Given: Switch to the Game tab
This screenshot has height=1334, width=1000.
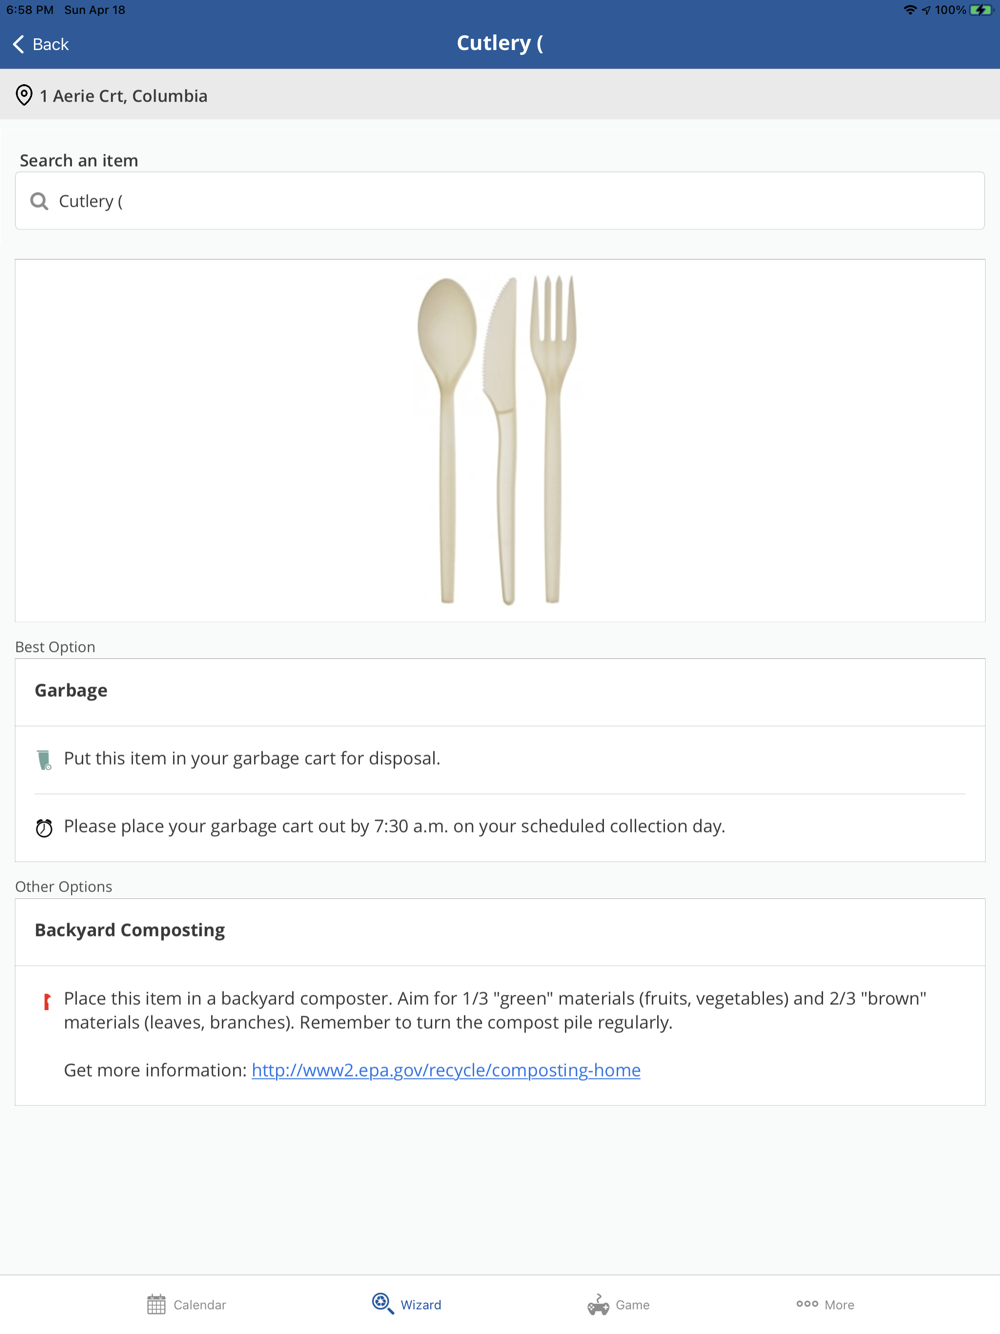Looking at the screenshot, I should point(632,1305).
